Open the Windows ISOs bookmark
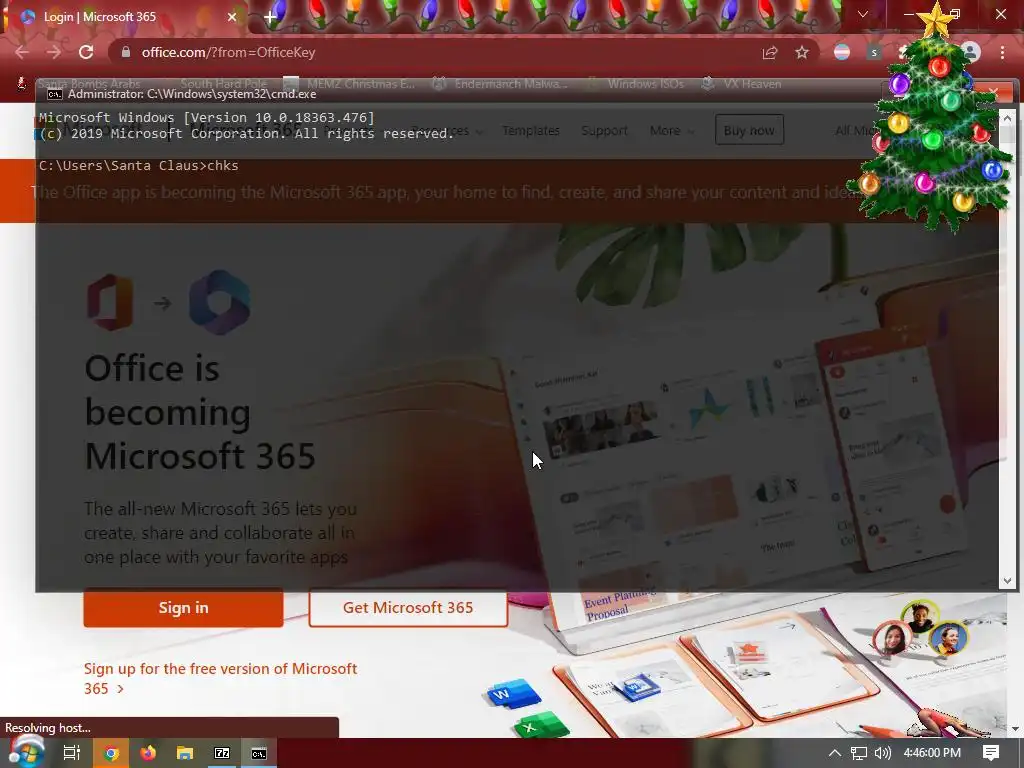This screenshot has width=1024, height=768. click(637, 84)
